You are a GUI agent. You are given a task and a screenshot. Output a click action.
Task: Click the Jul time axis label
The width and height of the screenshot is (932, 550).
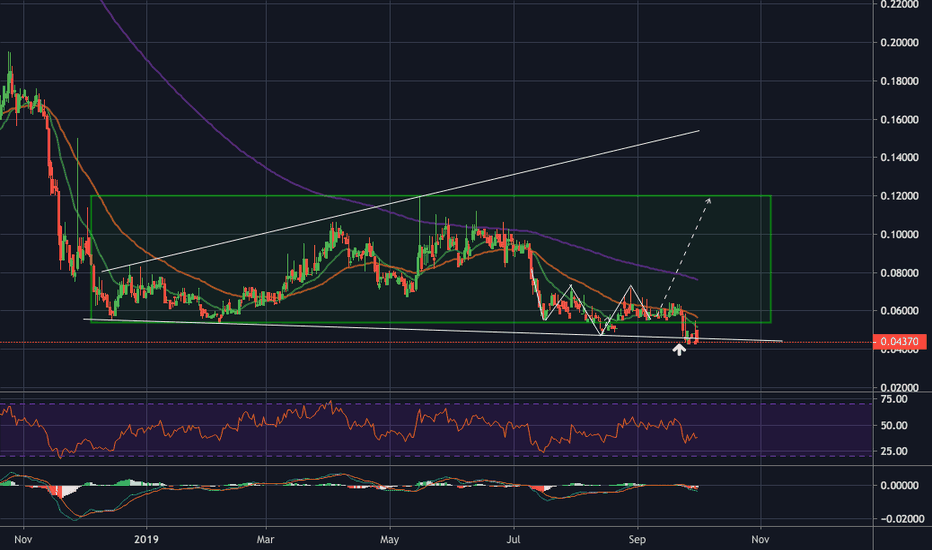(x=513, y=539)
